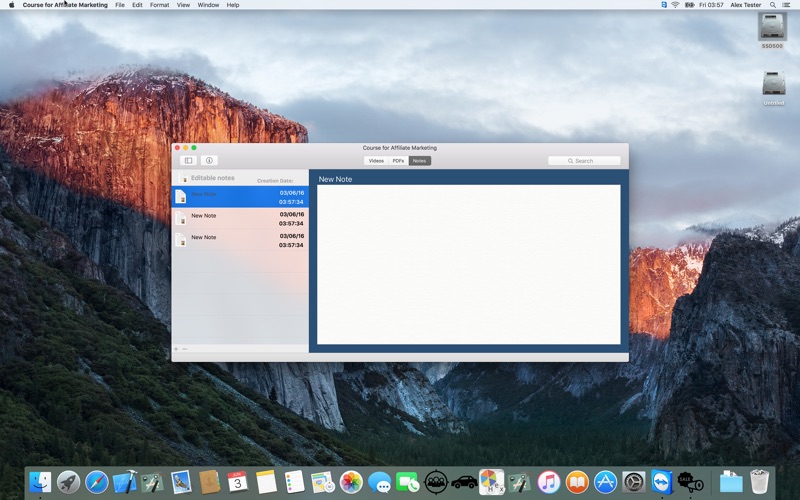The image size is (800, 500).
Task: Open the App Store in dock
Action: (x=605, y=482)
